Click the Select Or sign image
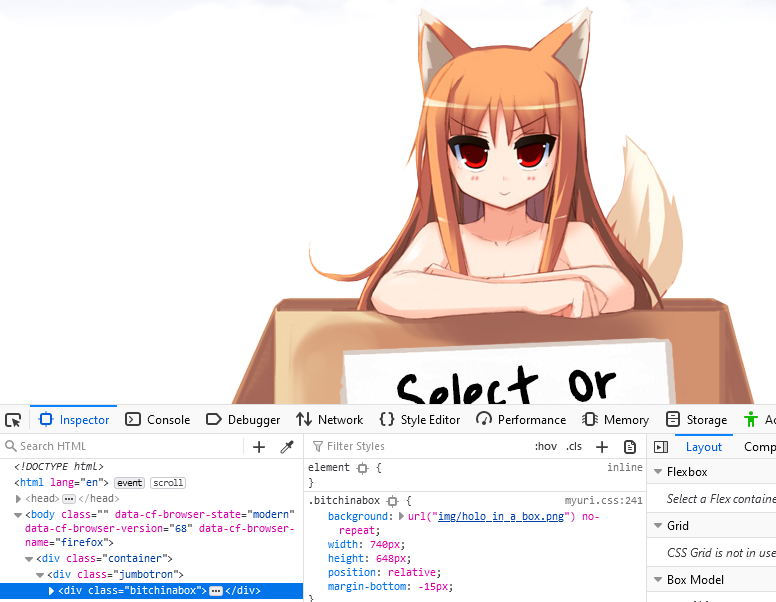This screenshot has height=602, width=776. (x=507, y=372)
